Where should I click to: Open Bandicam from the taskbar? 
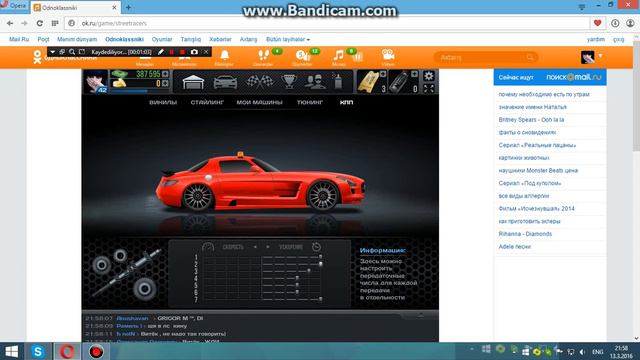(x=96, y=351)
